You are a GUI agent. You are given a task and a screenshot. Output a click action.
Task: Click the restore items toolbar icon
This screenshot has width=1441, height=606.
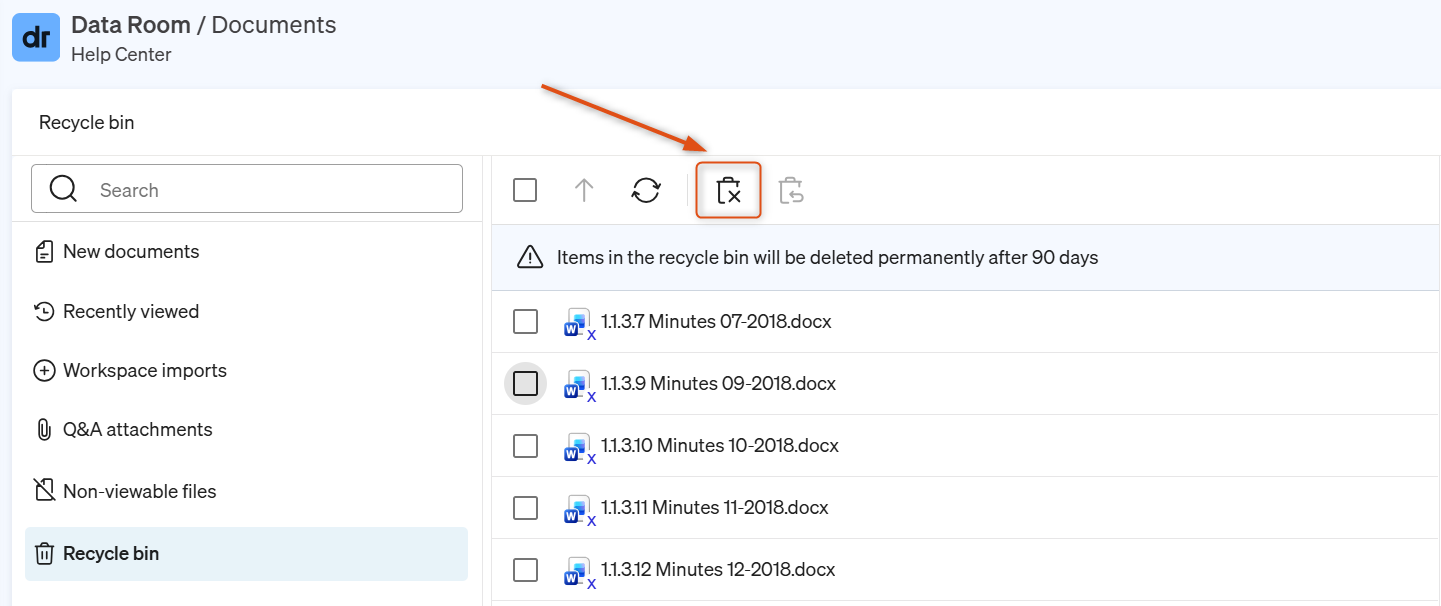coord(791,190)
